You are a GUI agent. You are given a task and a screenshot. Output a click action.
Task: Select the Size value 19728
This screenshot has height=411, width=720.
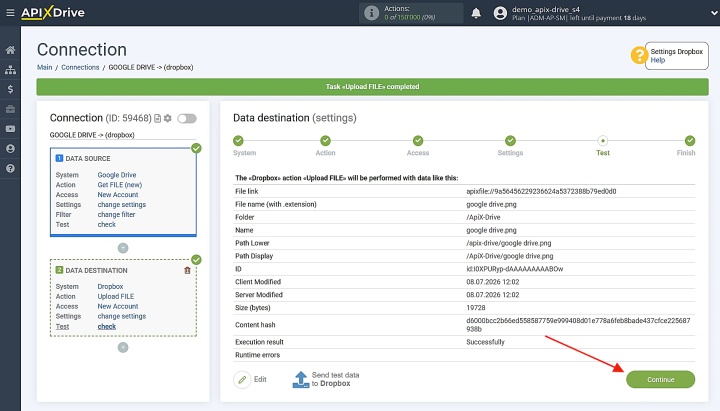[476, 308]
